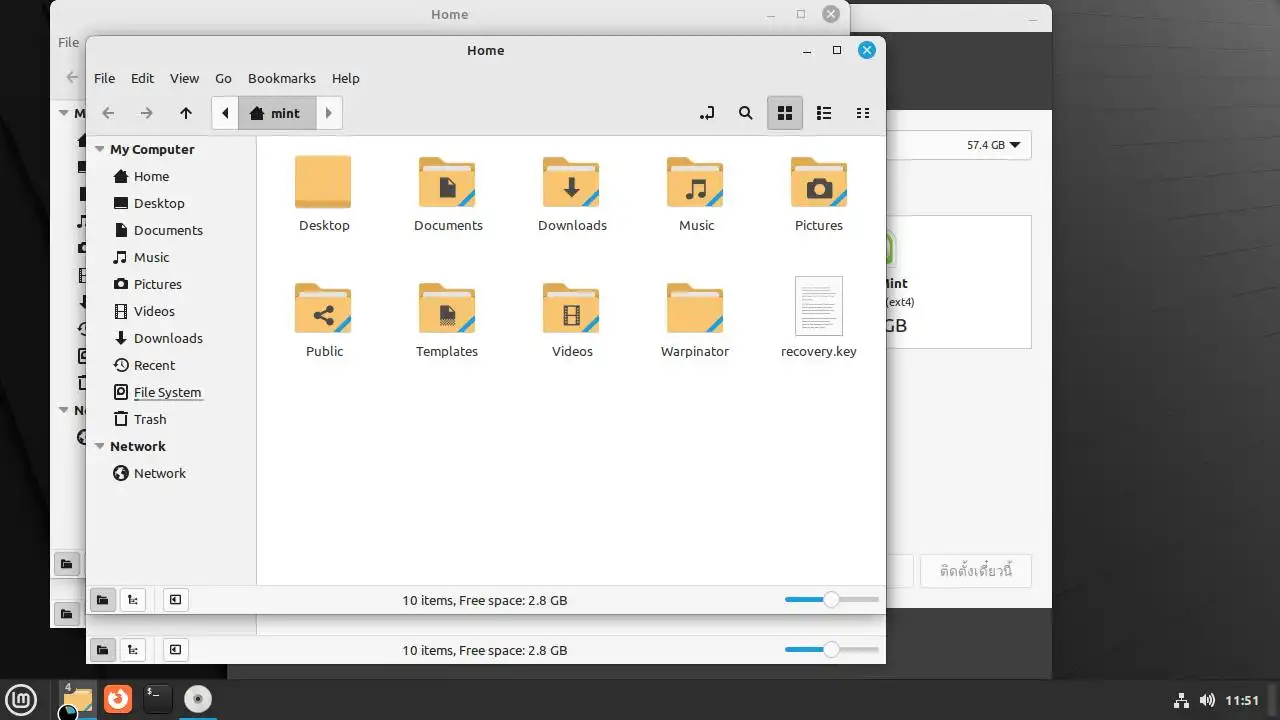This screenshot has height=720, width=1280.
Task: Open the Public folder icon
Action: point(323,307)
